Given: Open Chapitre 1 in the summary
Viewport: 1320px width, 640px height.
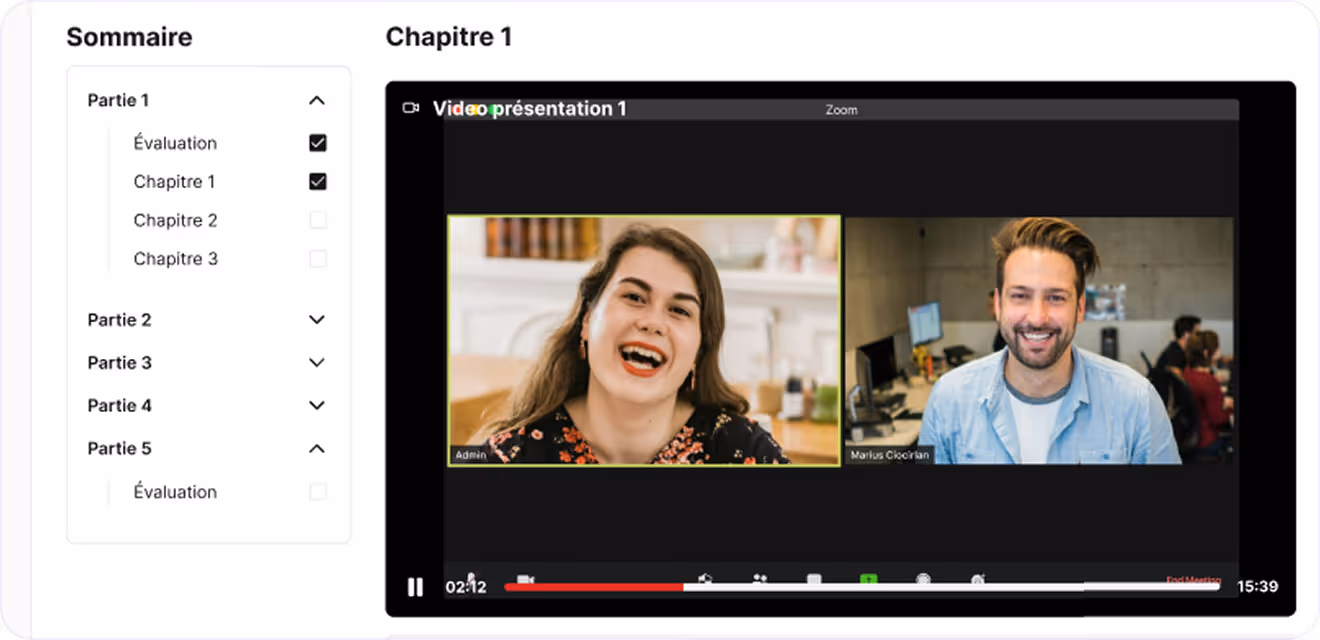Looking at the screenshot, I should (174, 182).
